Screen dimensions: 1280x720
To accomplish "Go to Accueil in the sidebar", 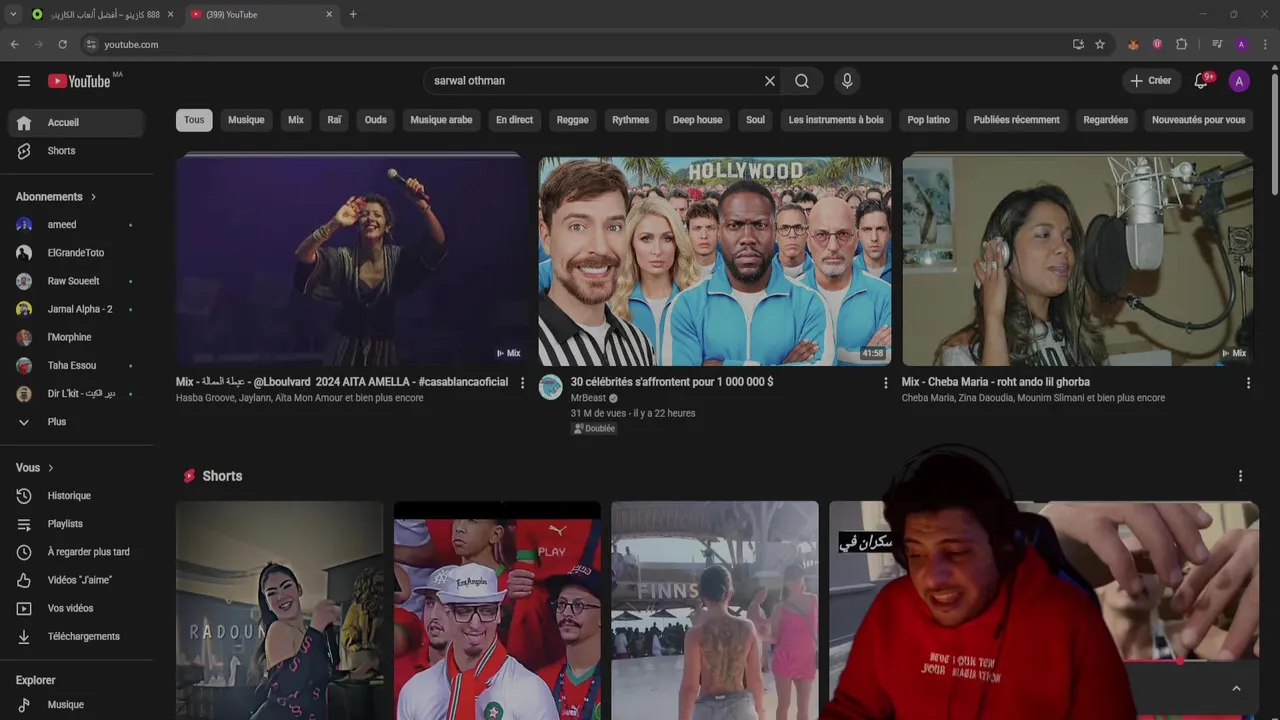I will (77, 122).
